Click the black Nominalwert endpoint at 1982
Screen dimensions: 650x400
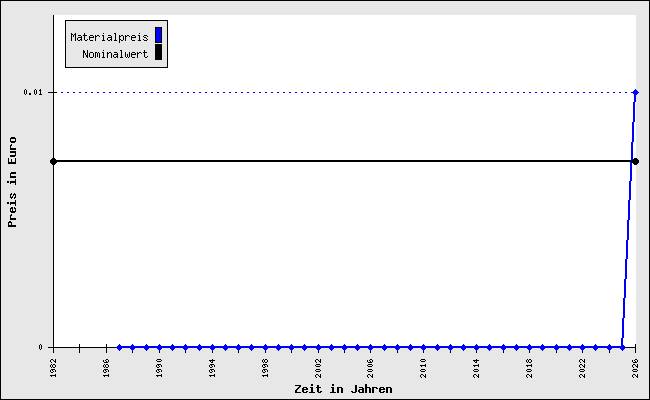tap(53, 161)
